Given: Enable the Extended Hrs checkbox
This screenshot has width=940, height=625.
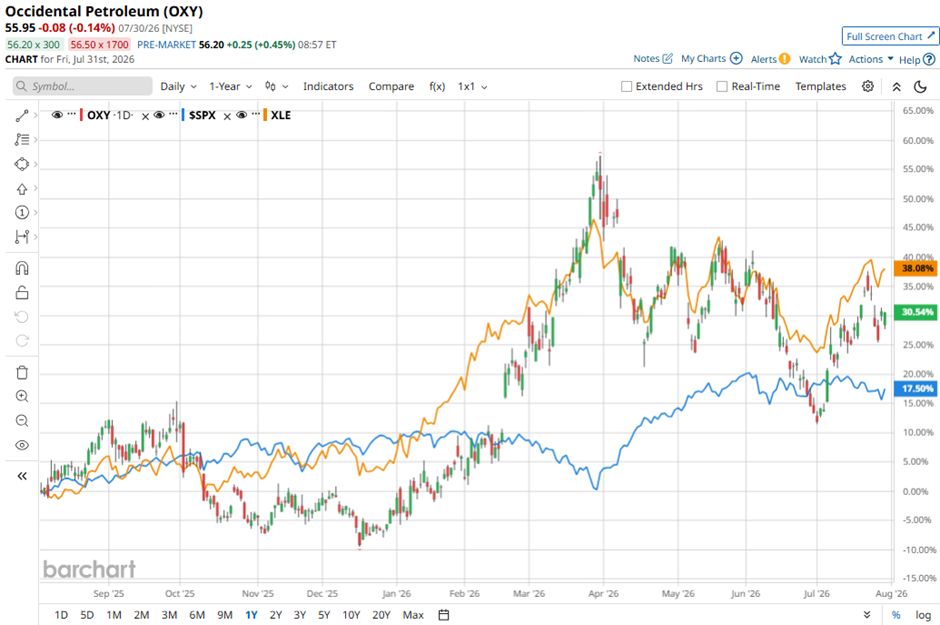Looking at the screenshot, I should pos(626,86).
